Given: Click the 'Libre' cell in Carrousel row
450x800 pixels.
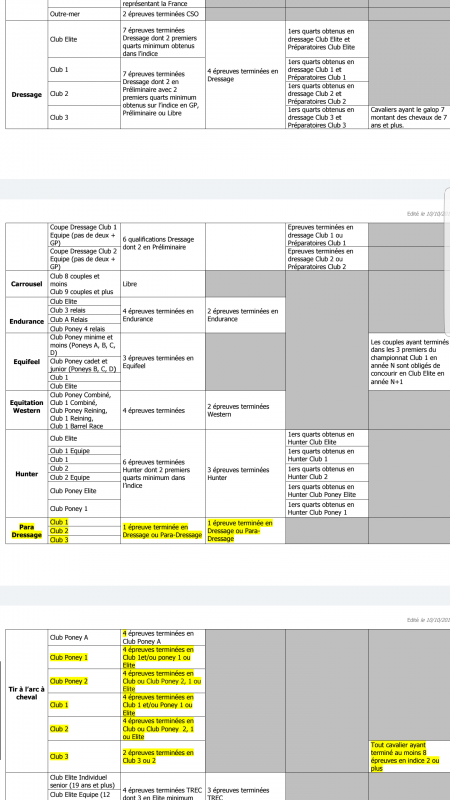Looking at the screenshot, I should coord(163,284).
